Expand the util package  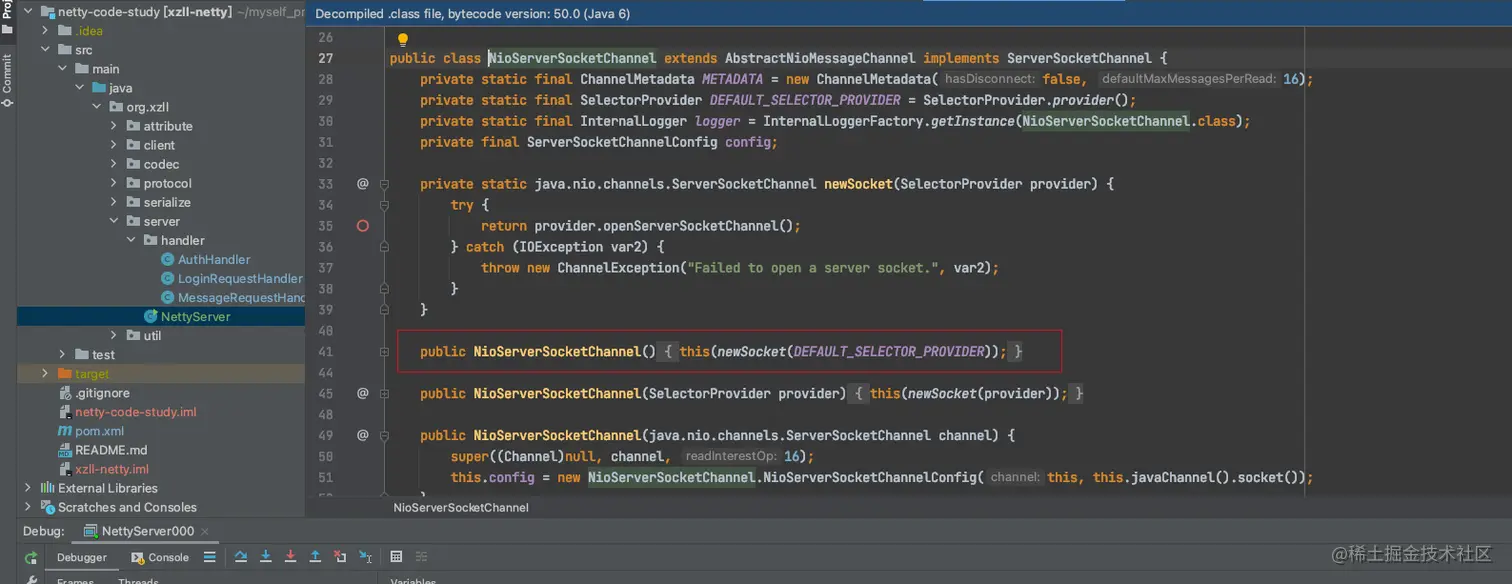tap(114, 336)
